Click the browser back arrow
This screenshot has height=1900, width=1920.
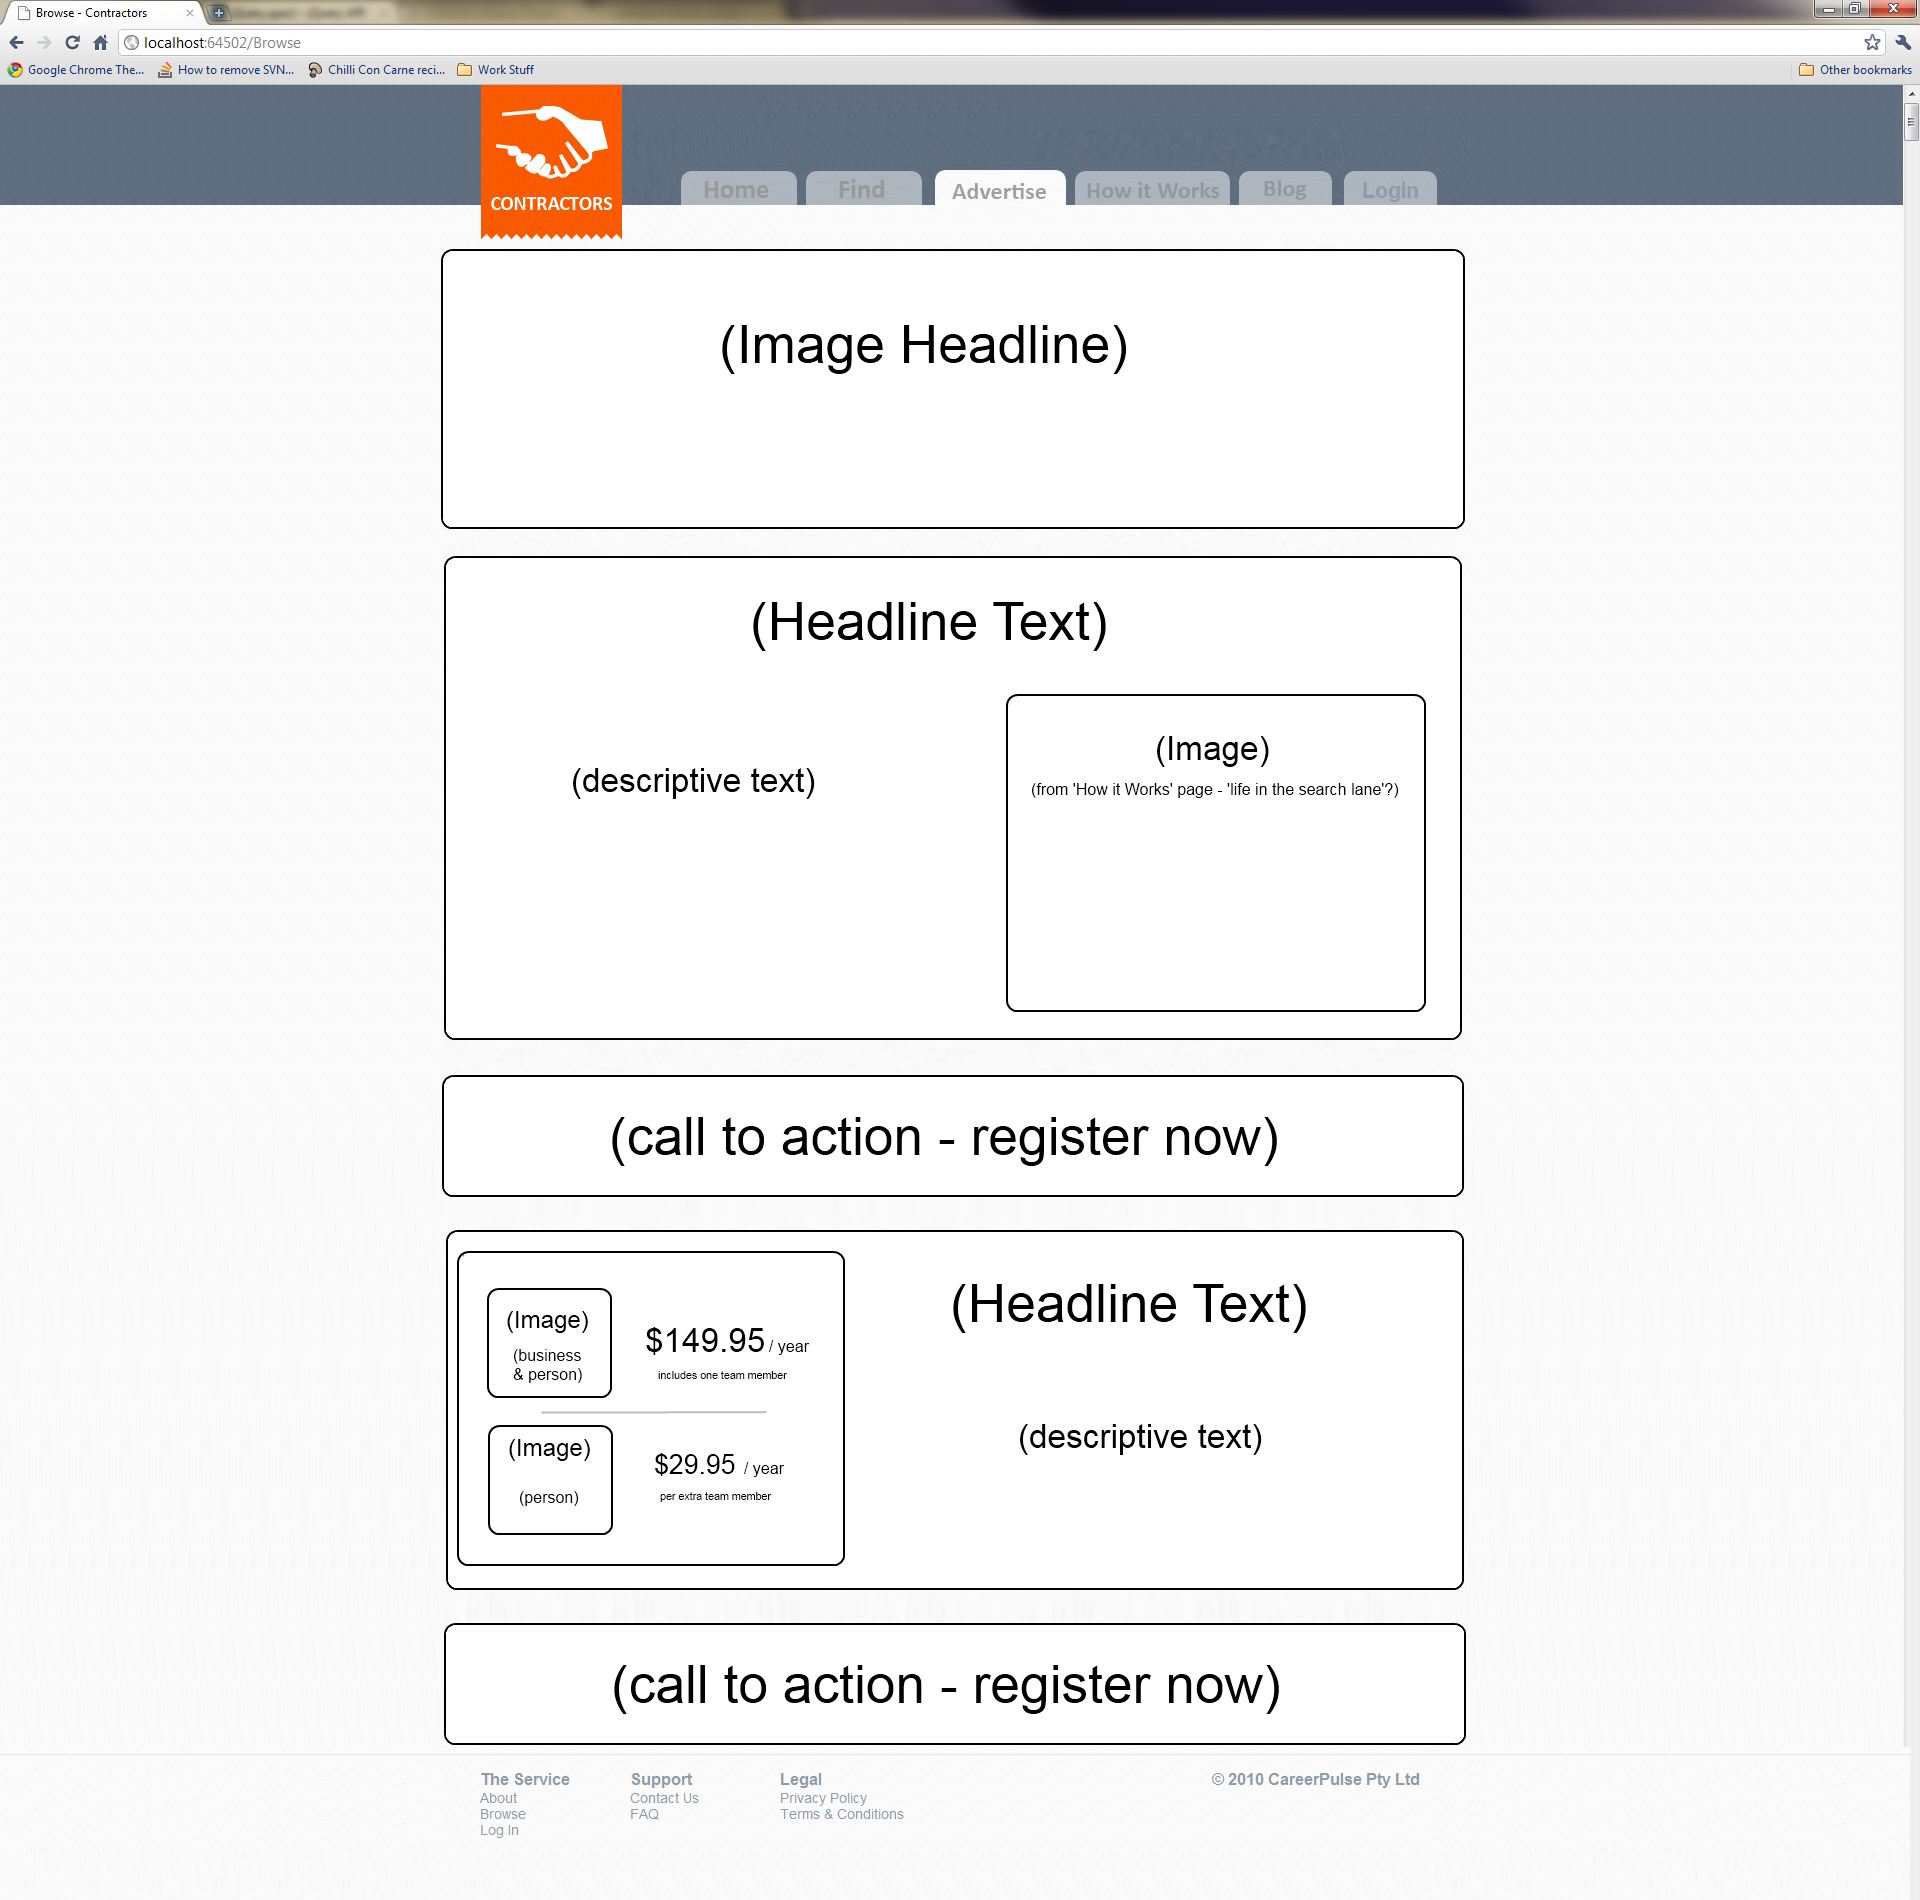pos(16,43)
